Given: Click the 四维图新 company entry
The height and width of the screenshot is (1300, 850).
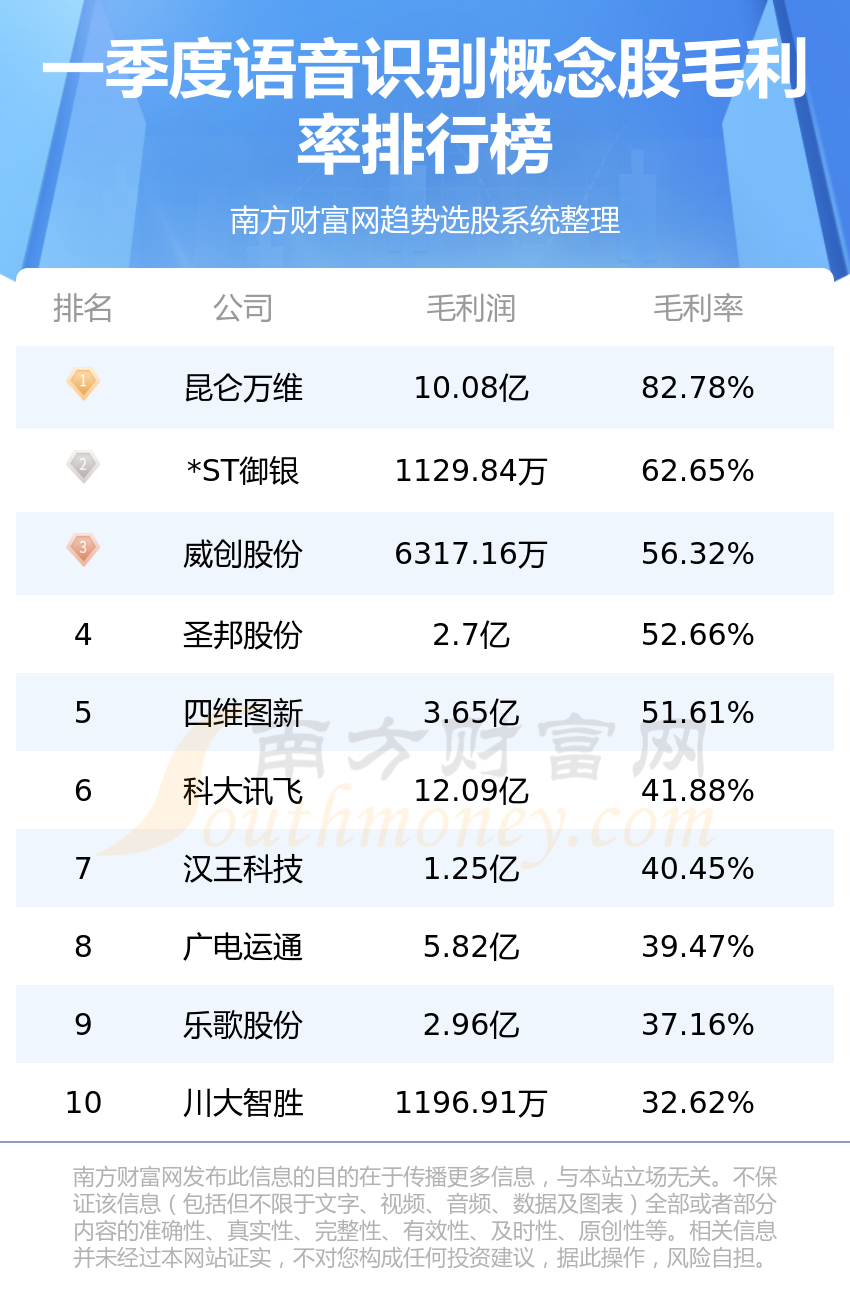Looking at the screenshot, I should click(x=243, y=713).
